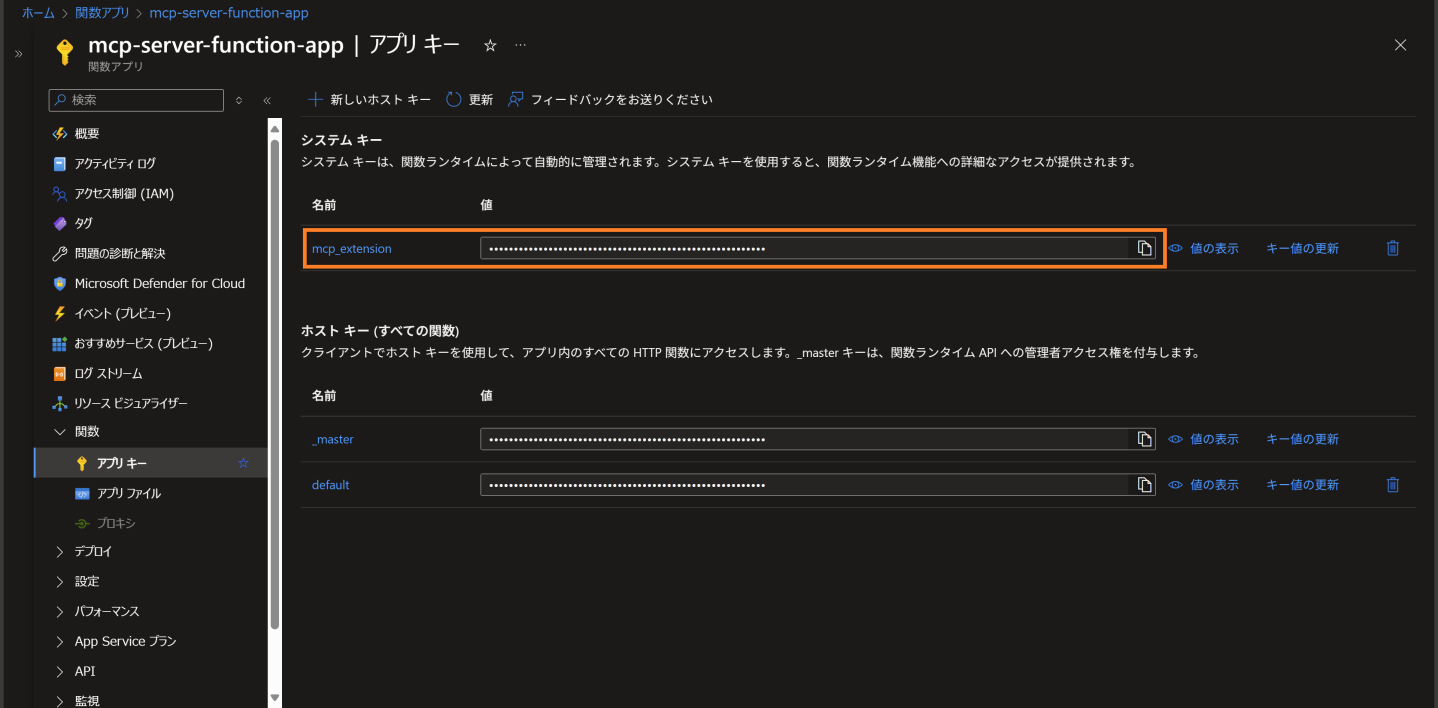This screenshot has height=708, width=1438.
Task: Click the タグ tag icon
Action: point(59,223)
